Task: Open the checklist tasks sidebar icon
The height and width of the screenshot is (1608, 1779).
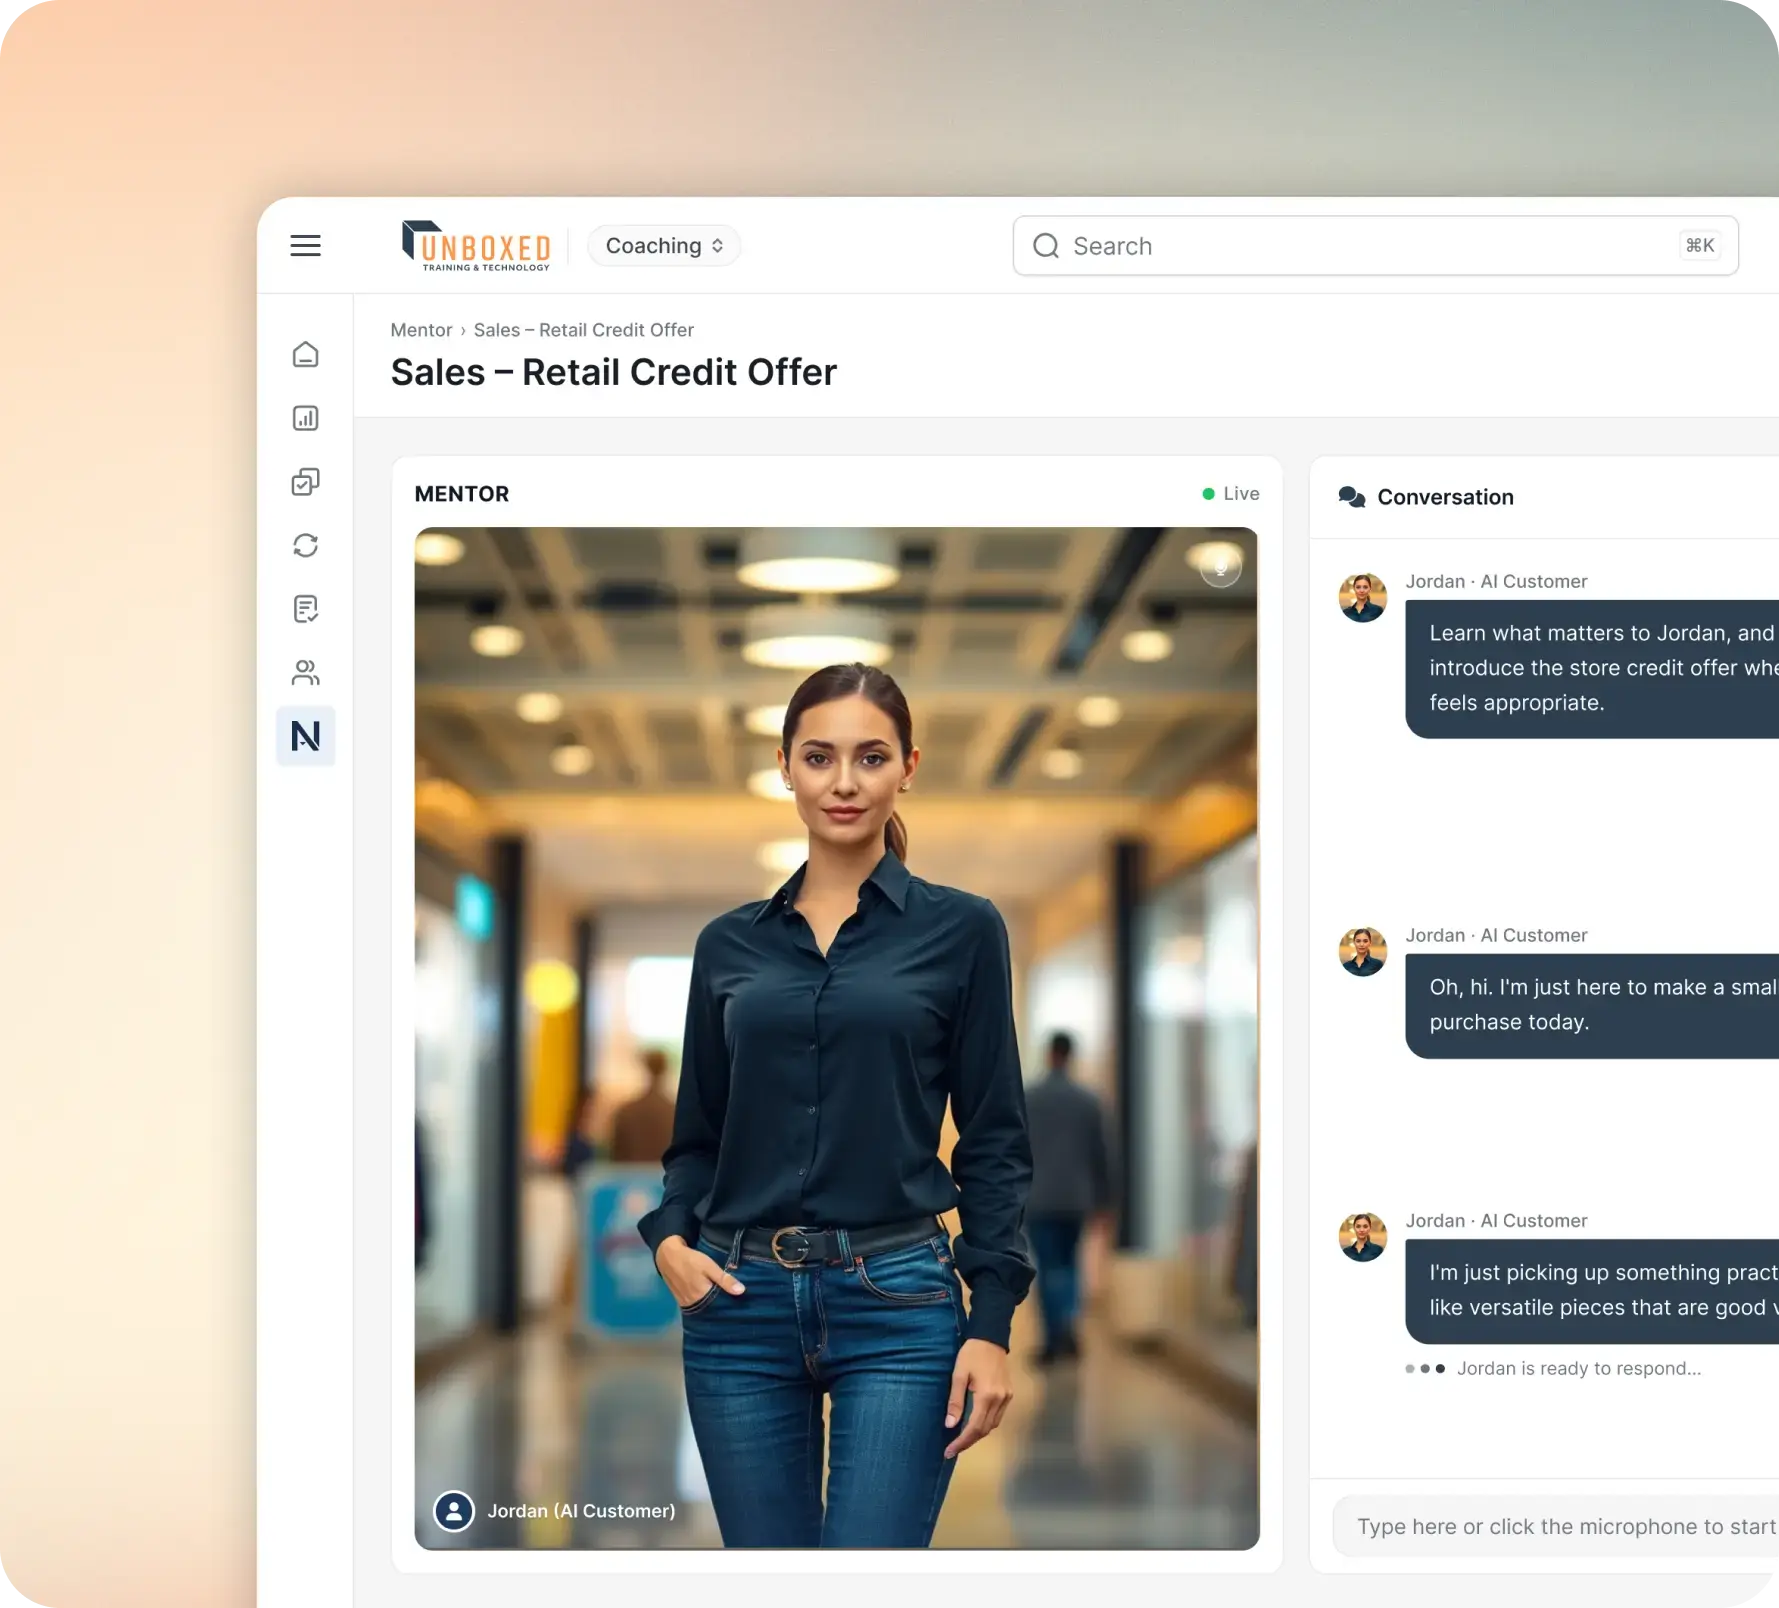Action: tap(306, 482)
